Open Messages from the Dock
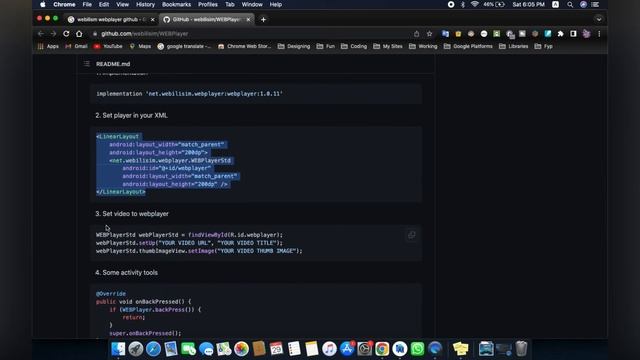Image resolution: width=640 pixels, height=360 pixels. 206,349
